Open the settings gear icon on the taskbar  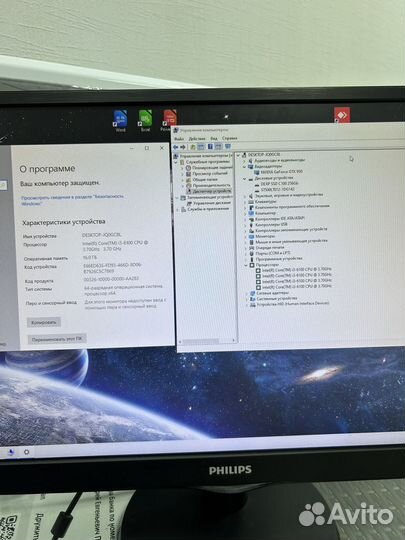tap(27, 451)
